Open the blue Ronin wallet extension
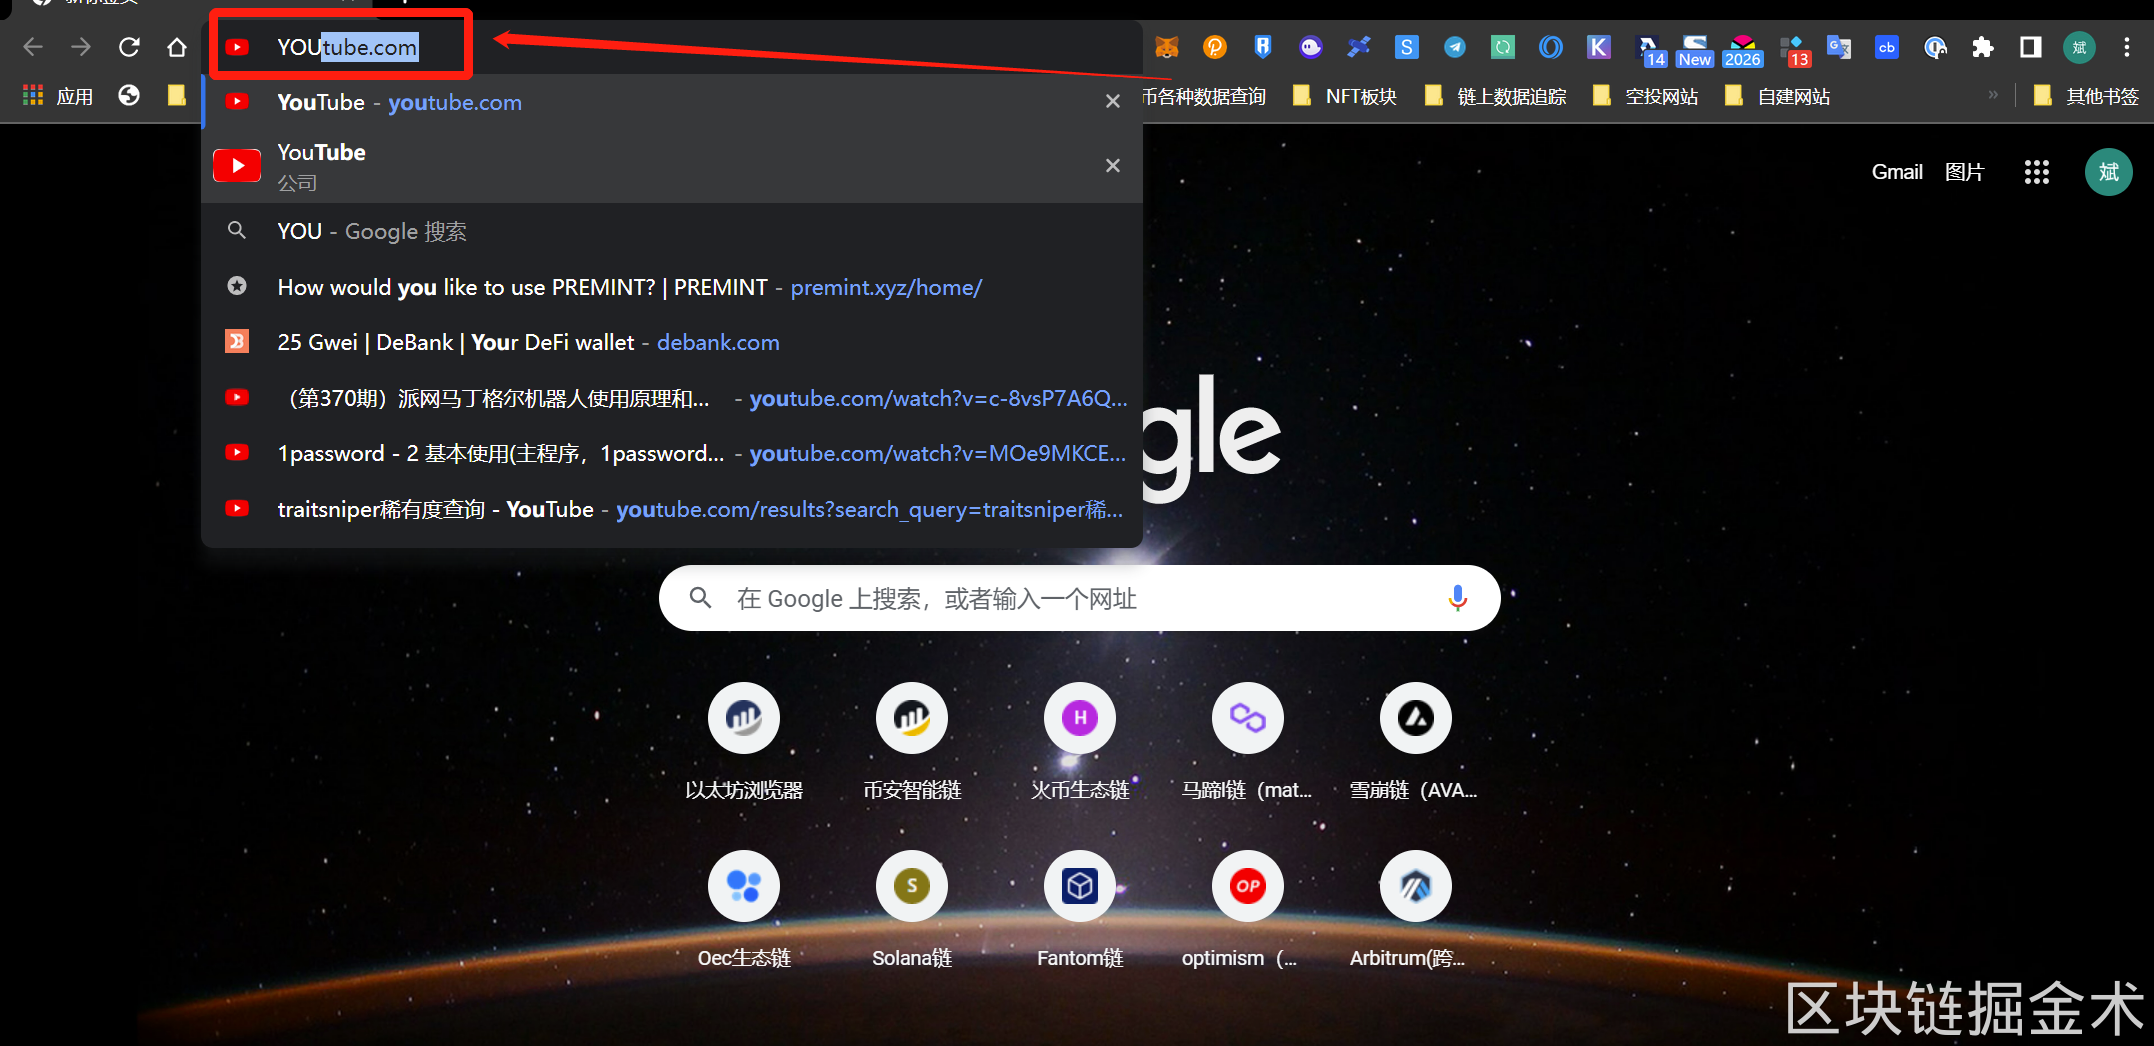 click(x=1263, y=47)
